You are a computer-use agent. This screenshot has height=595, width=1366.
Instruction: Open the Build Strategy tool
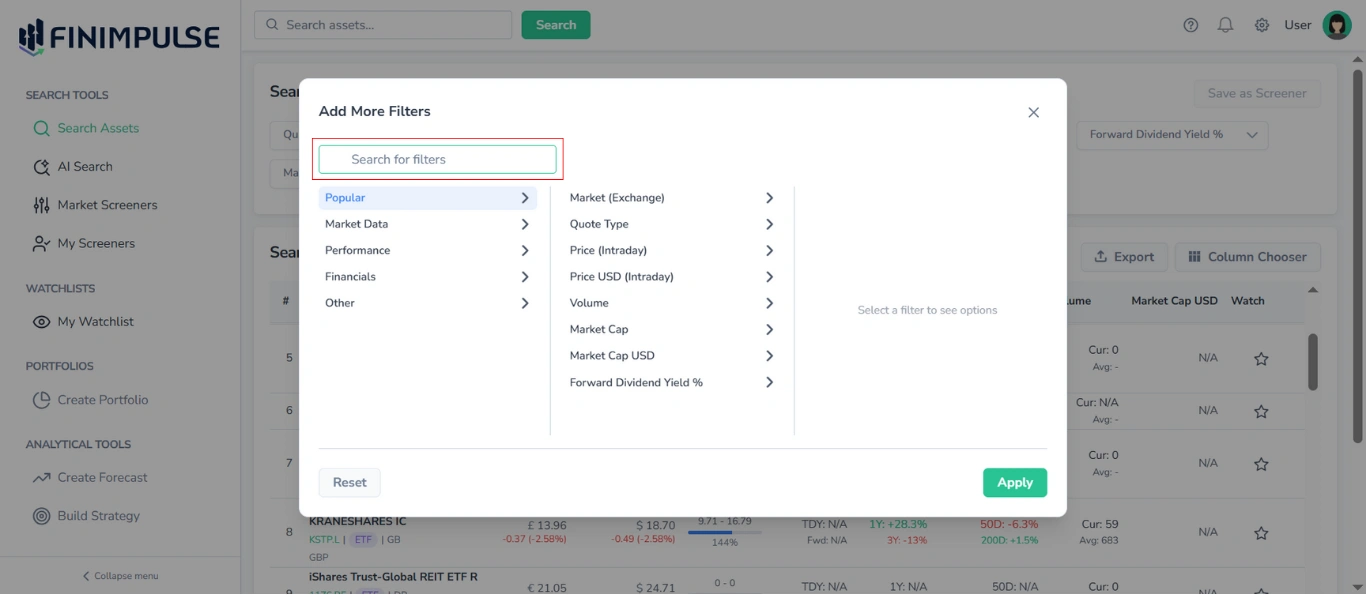[97, 515]
